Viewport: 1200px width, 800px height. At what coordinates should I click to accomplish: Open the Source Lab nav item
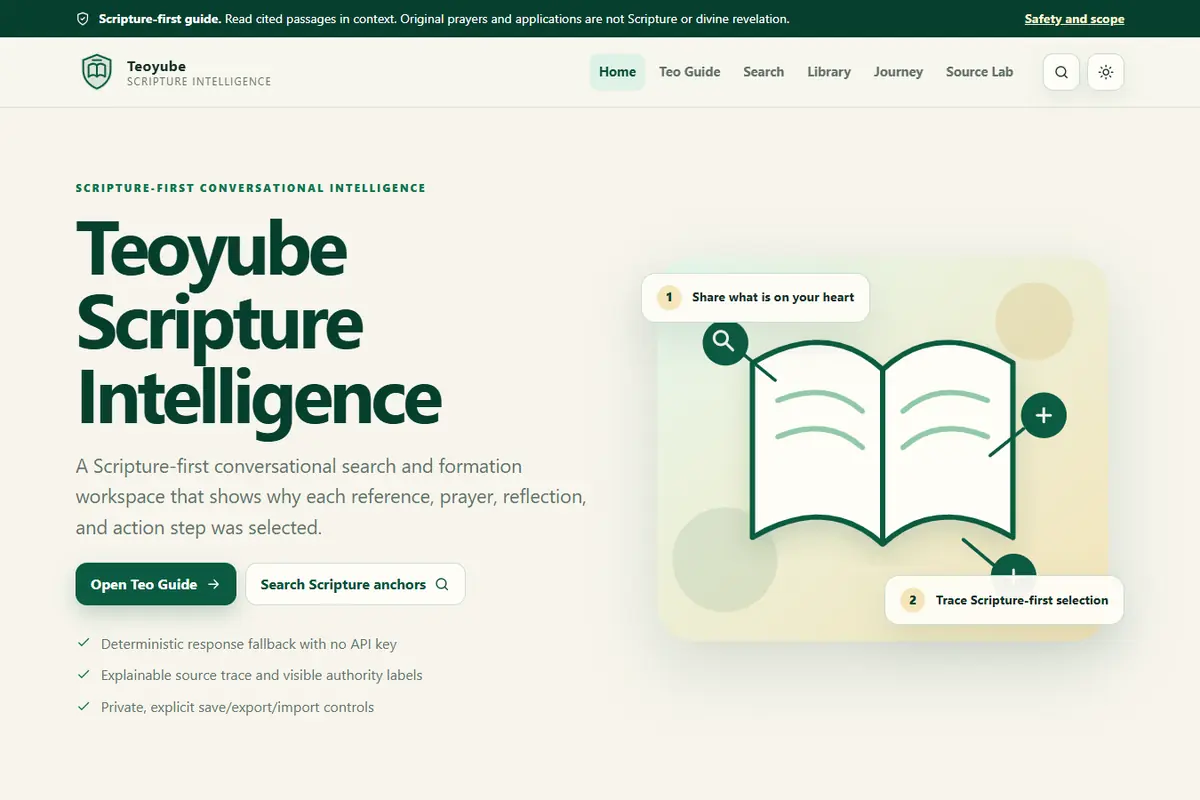pos(979,72)
